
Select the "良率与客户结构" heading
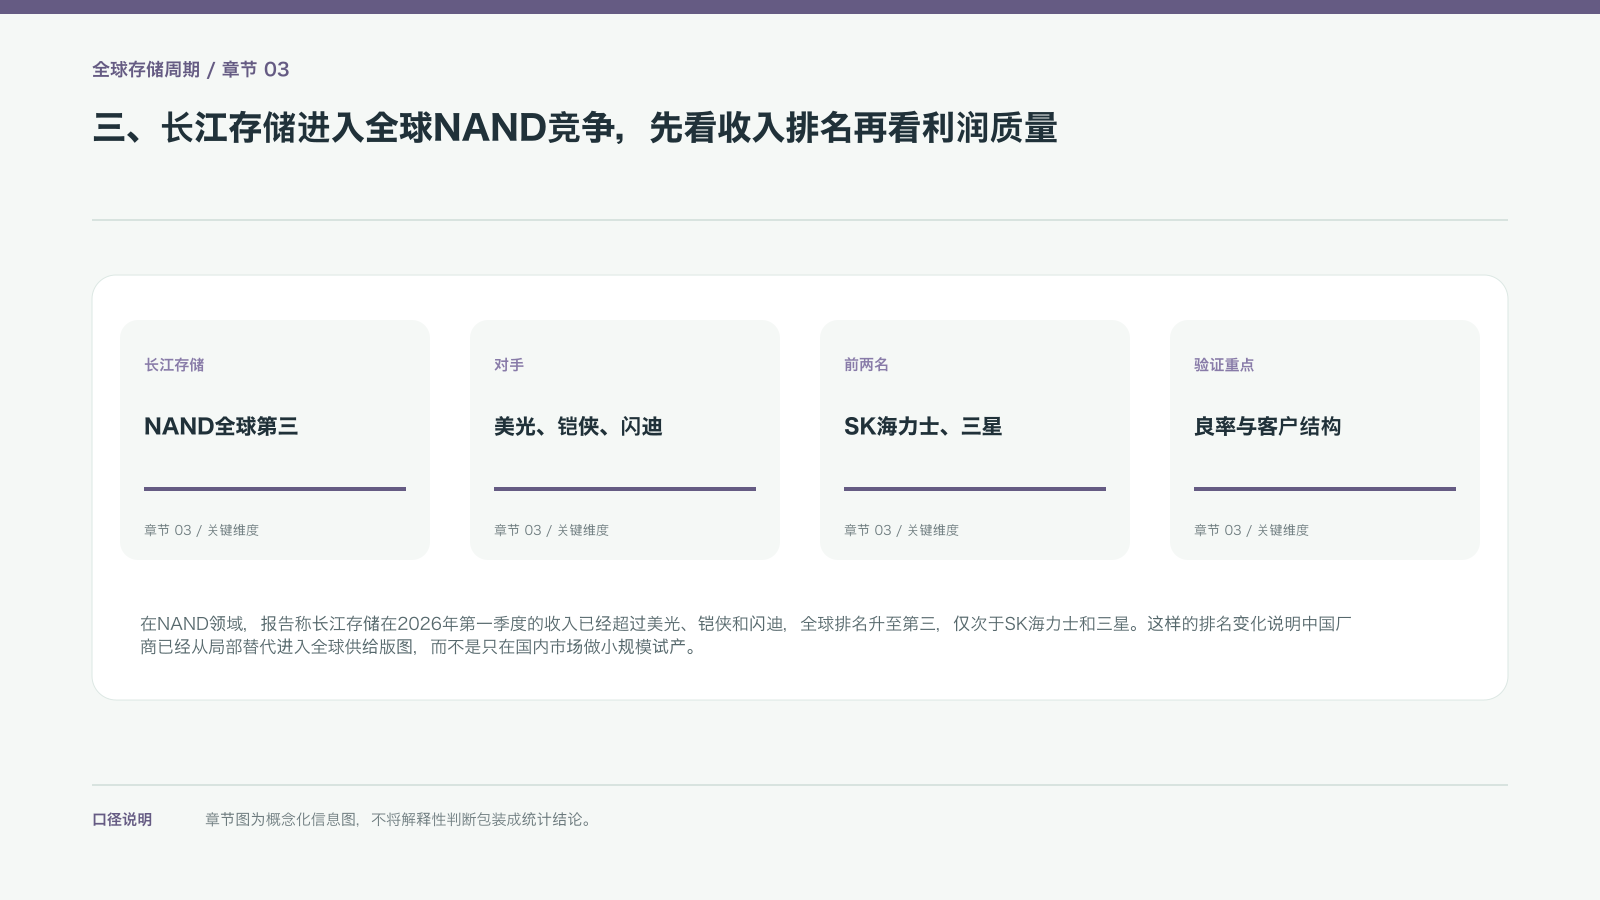point(1267,426)
